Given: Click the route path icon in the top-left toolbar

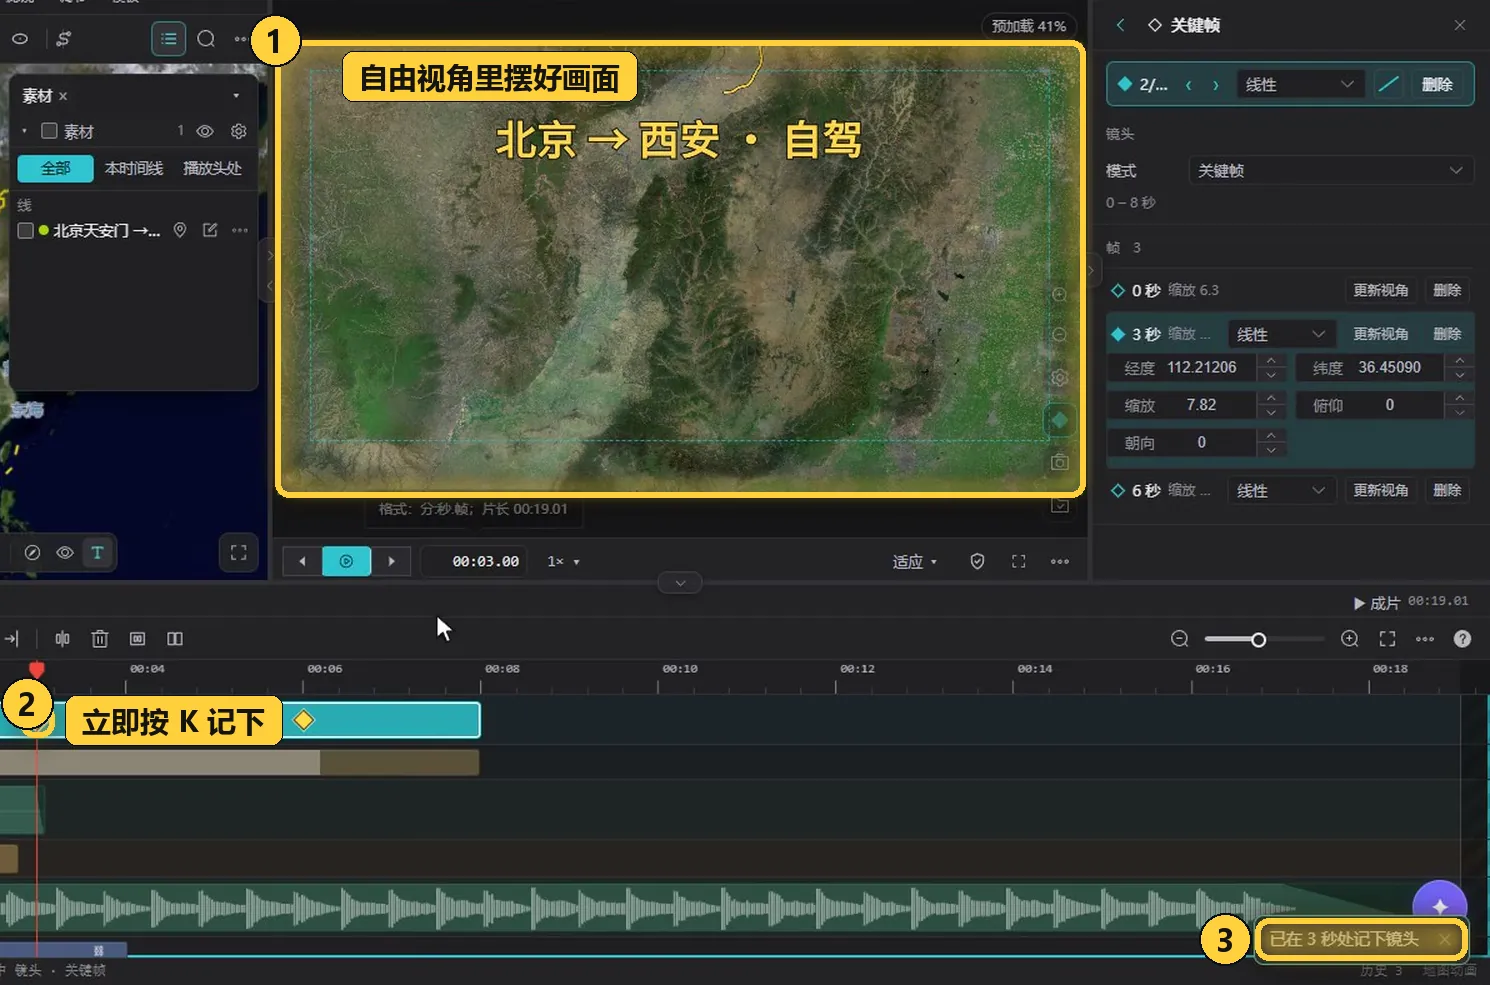Looking at the screenshot, I should tap(63, 39).
